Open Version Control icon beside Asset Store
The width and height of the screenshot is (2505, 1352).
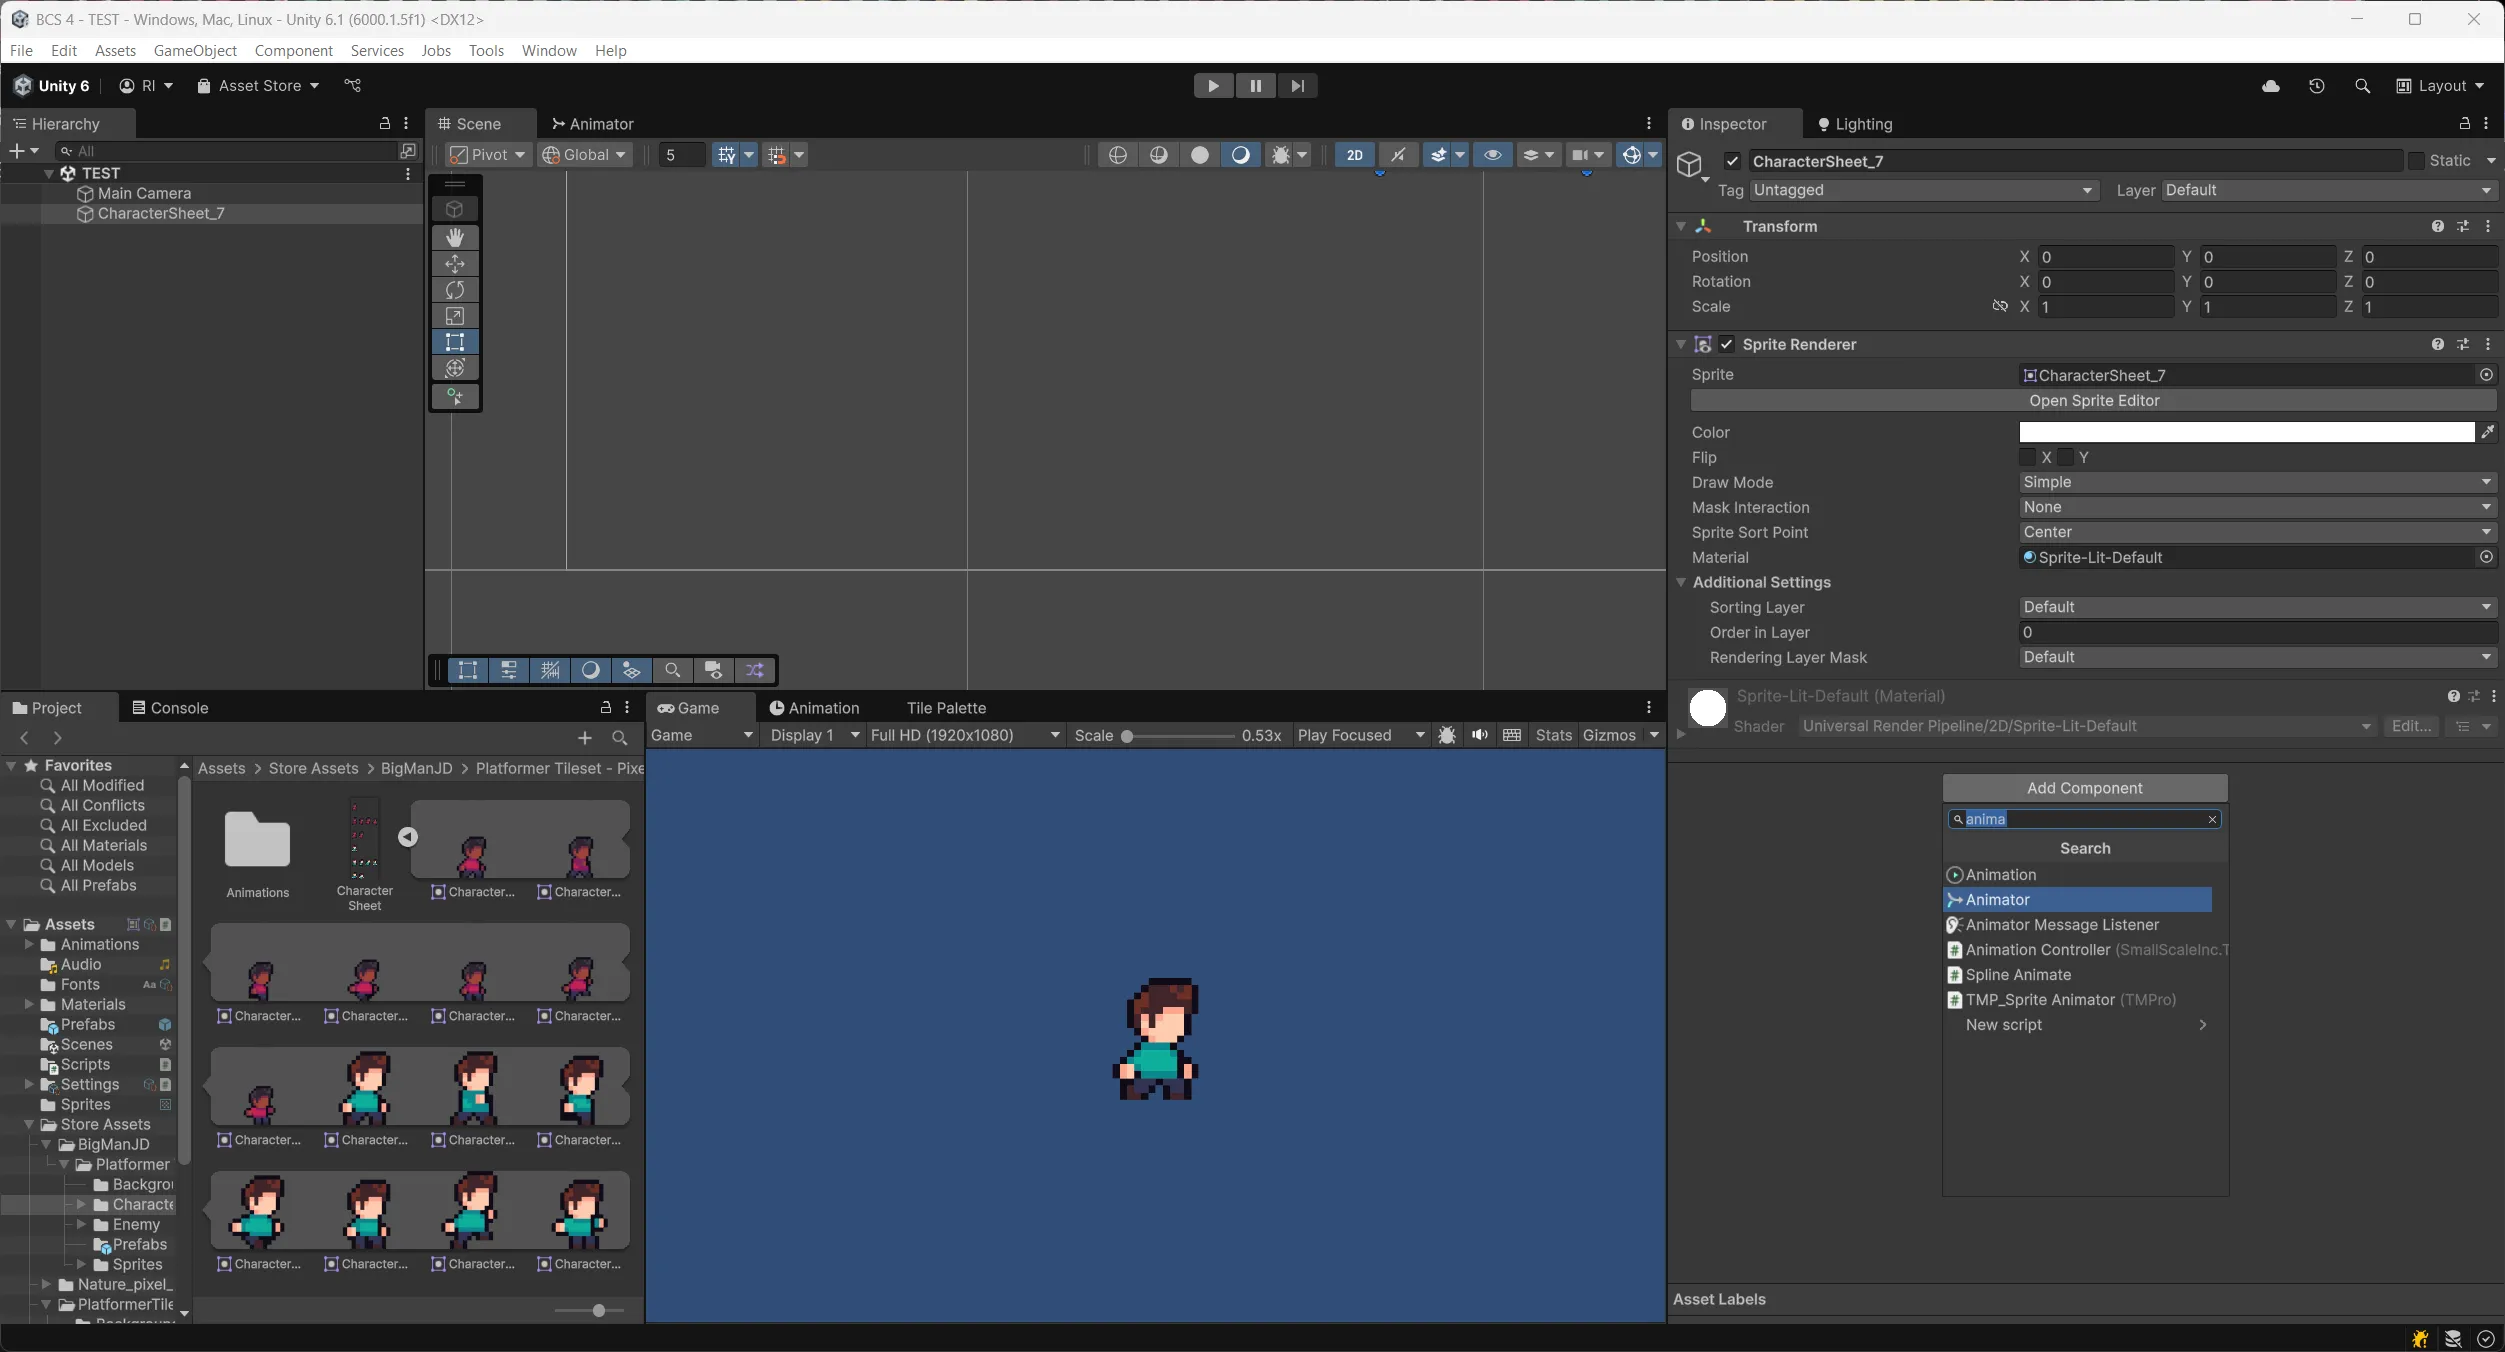(x=352, y=86)
